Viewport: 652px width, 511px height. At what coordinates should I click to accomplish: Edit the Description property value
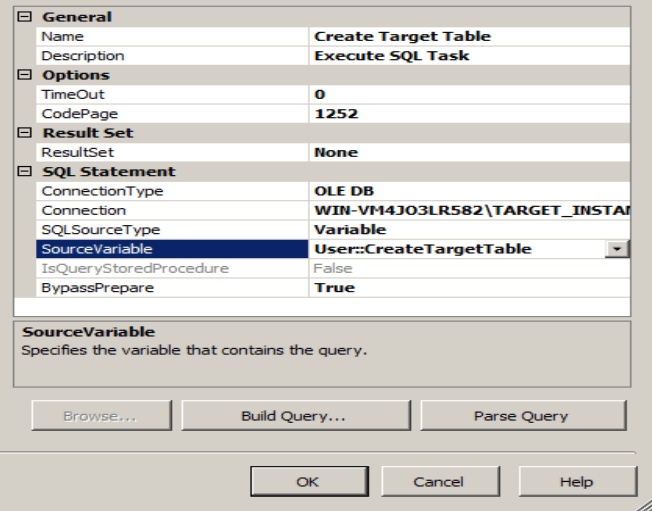[470, 56]
